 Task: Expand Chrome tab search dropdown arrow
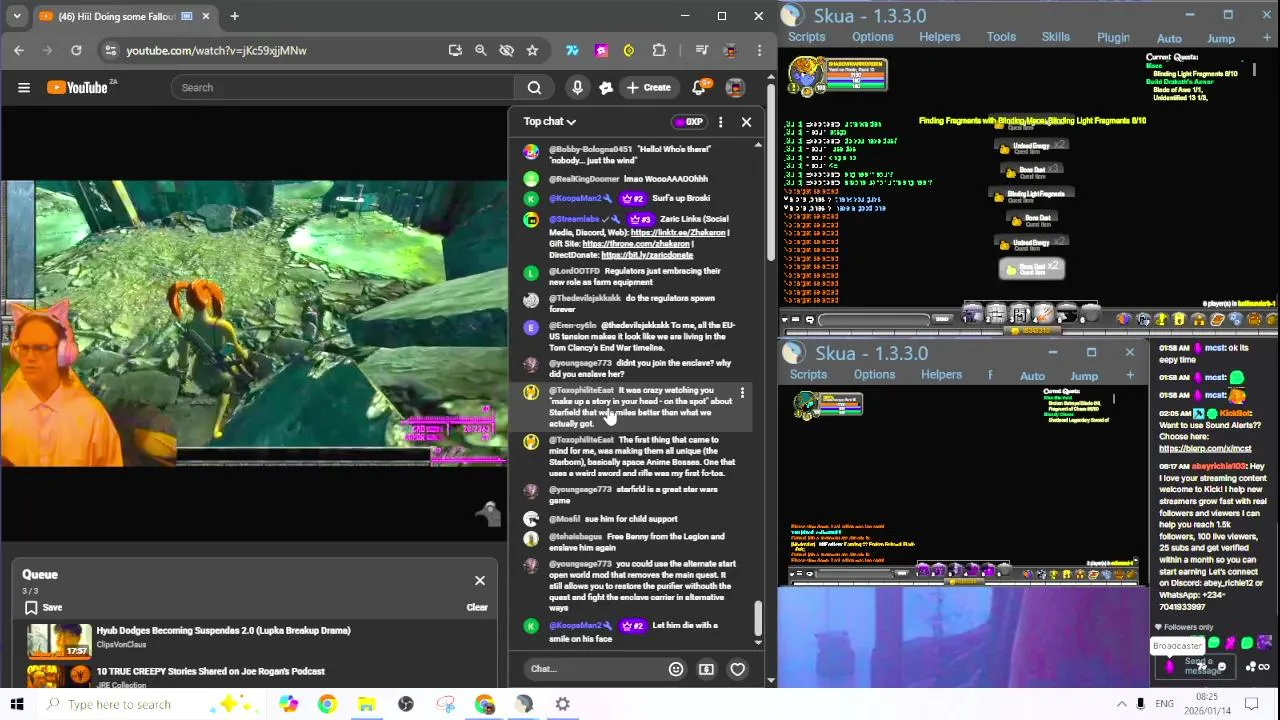click(x=17, y=16)
